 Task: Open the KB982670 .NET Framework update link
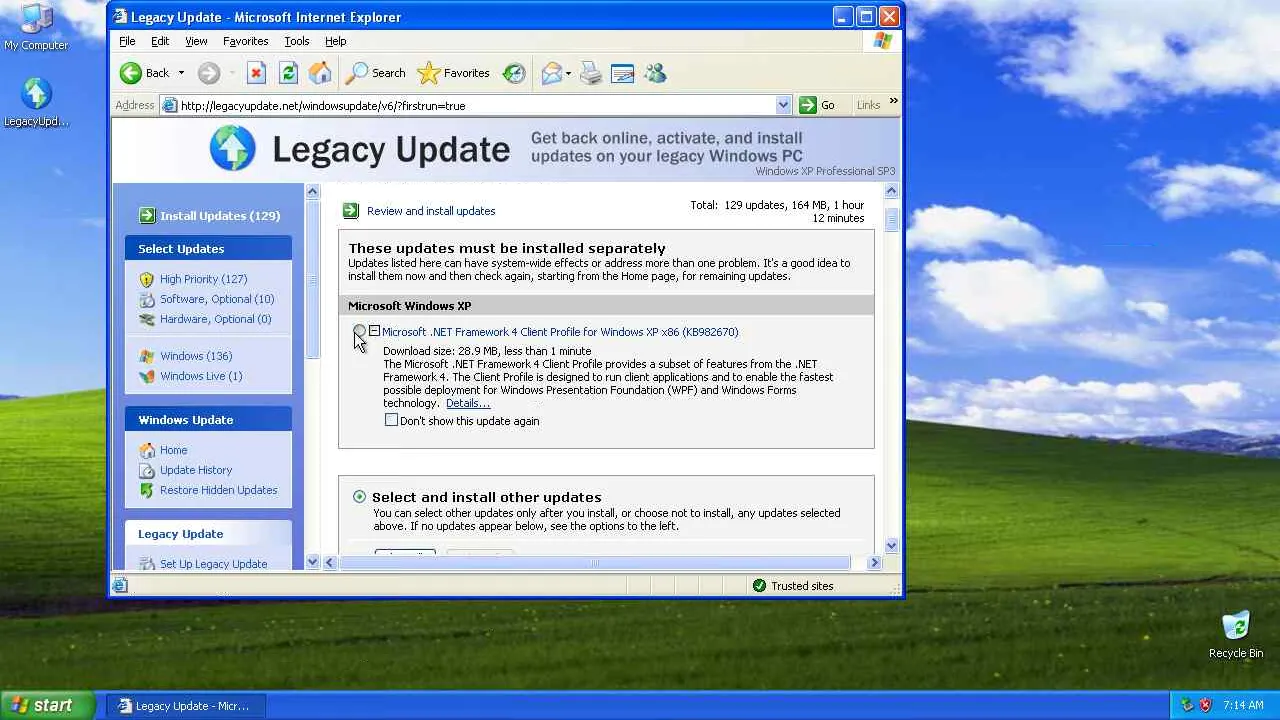(560, 332)
